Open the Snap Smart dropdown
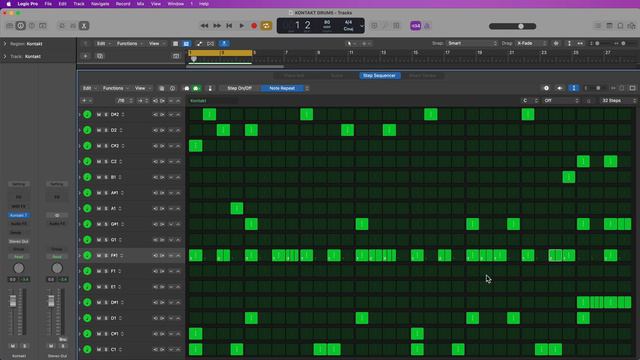Image resolution: width=640 pixels, height=360 pixels. [472, 43]
